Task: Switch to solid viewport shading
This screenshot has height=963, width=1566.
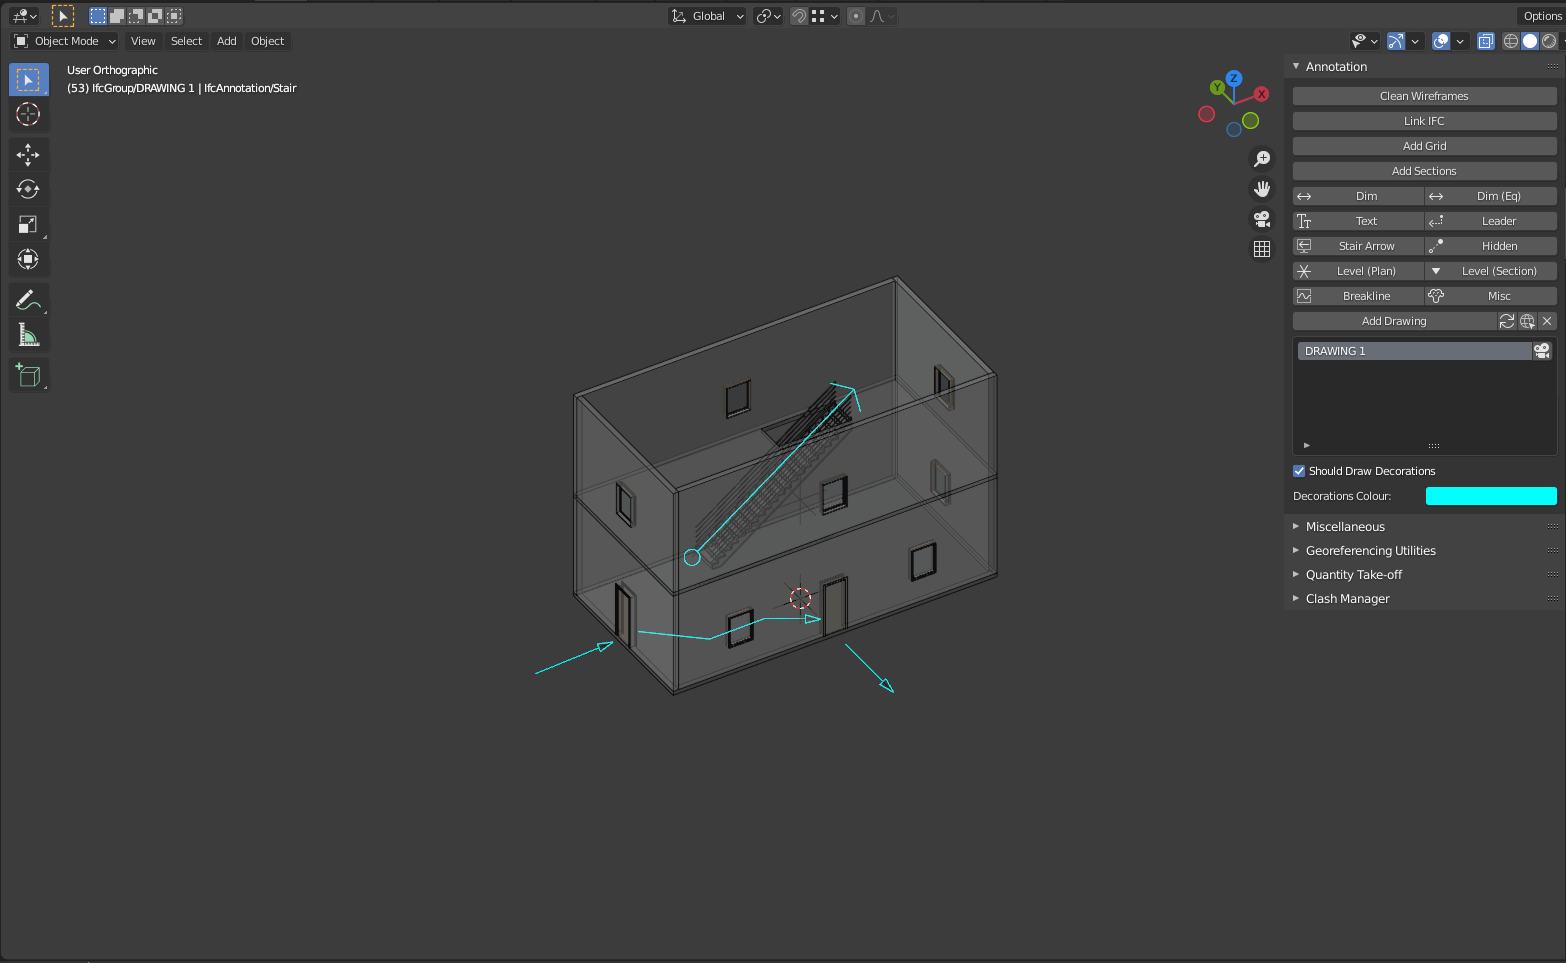Action: pos(1530,41)
